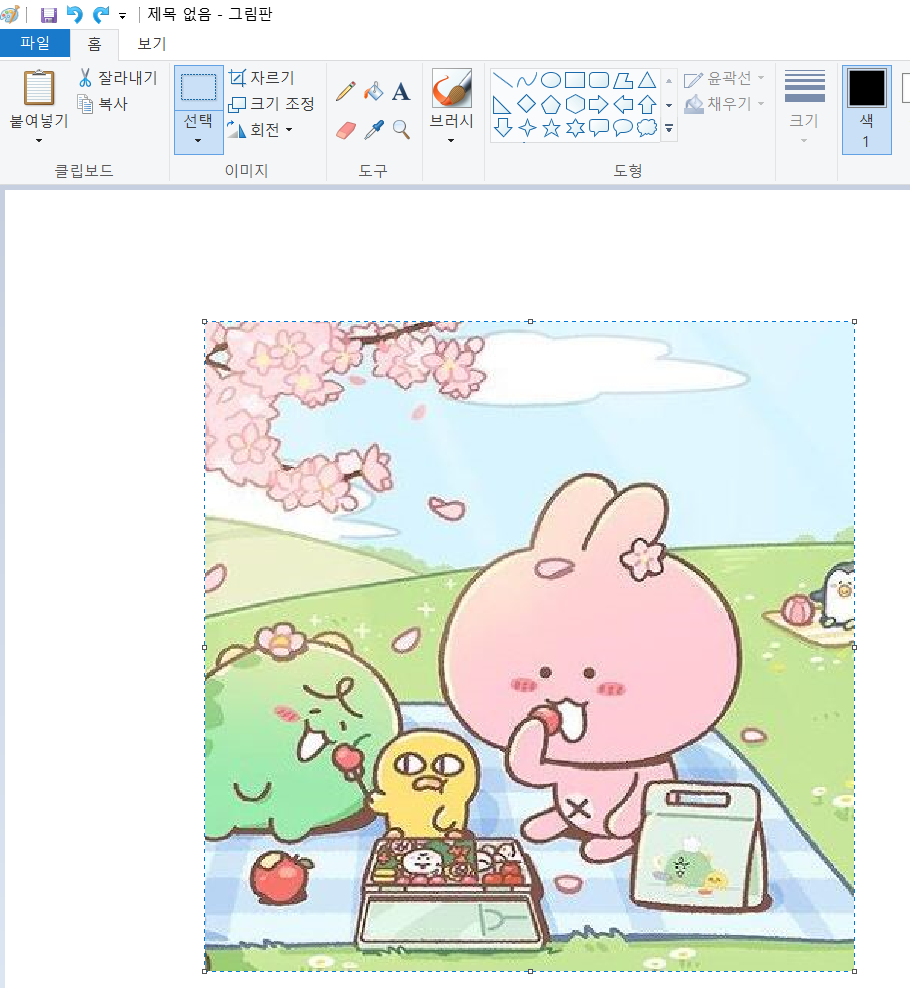Select the pentagon shape
Image resolution: width=910 pixels, height=988 pixels.
tap(551, 104)
